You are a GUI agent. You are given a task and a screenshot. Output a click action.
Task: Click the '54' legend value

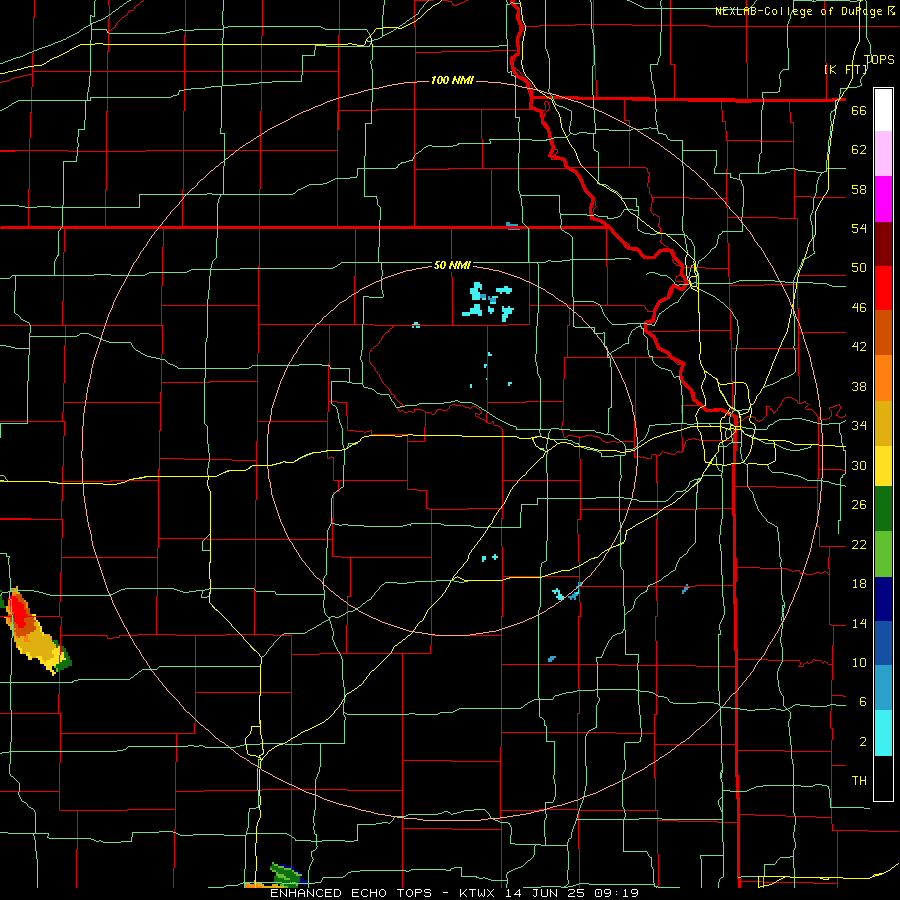pyautogui.click(x=859, y=228)
